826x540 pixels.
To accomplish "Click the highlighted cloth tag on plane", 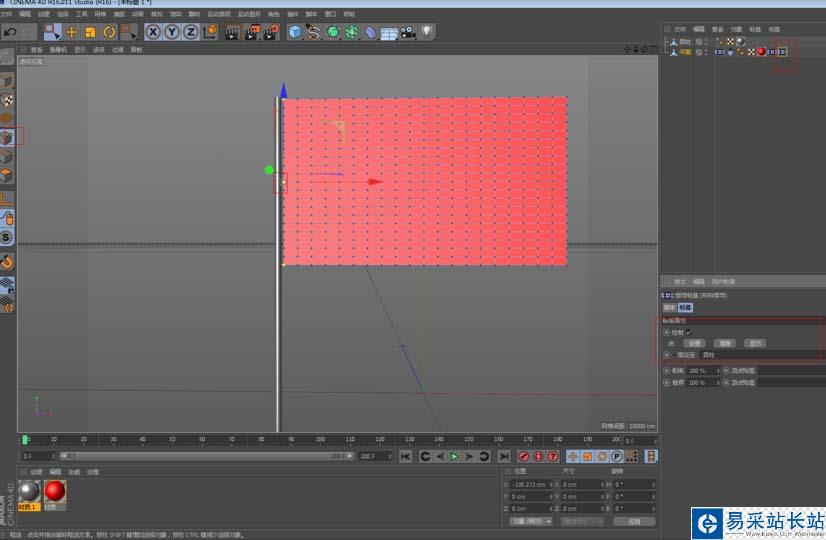I will tap(782, 52).
